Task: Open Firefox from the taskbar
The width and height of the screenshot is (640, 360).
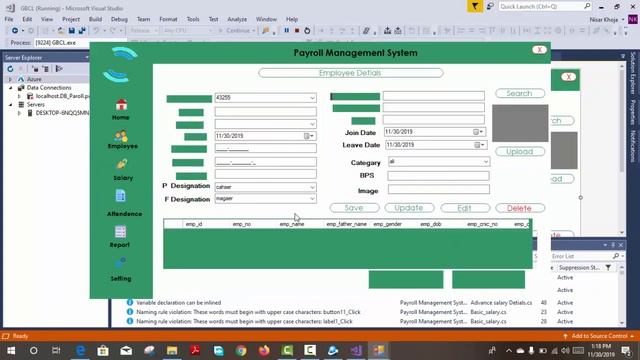Action: click(x=264, y=351)
